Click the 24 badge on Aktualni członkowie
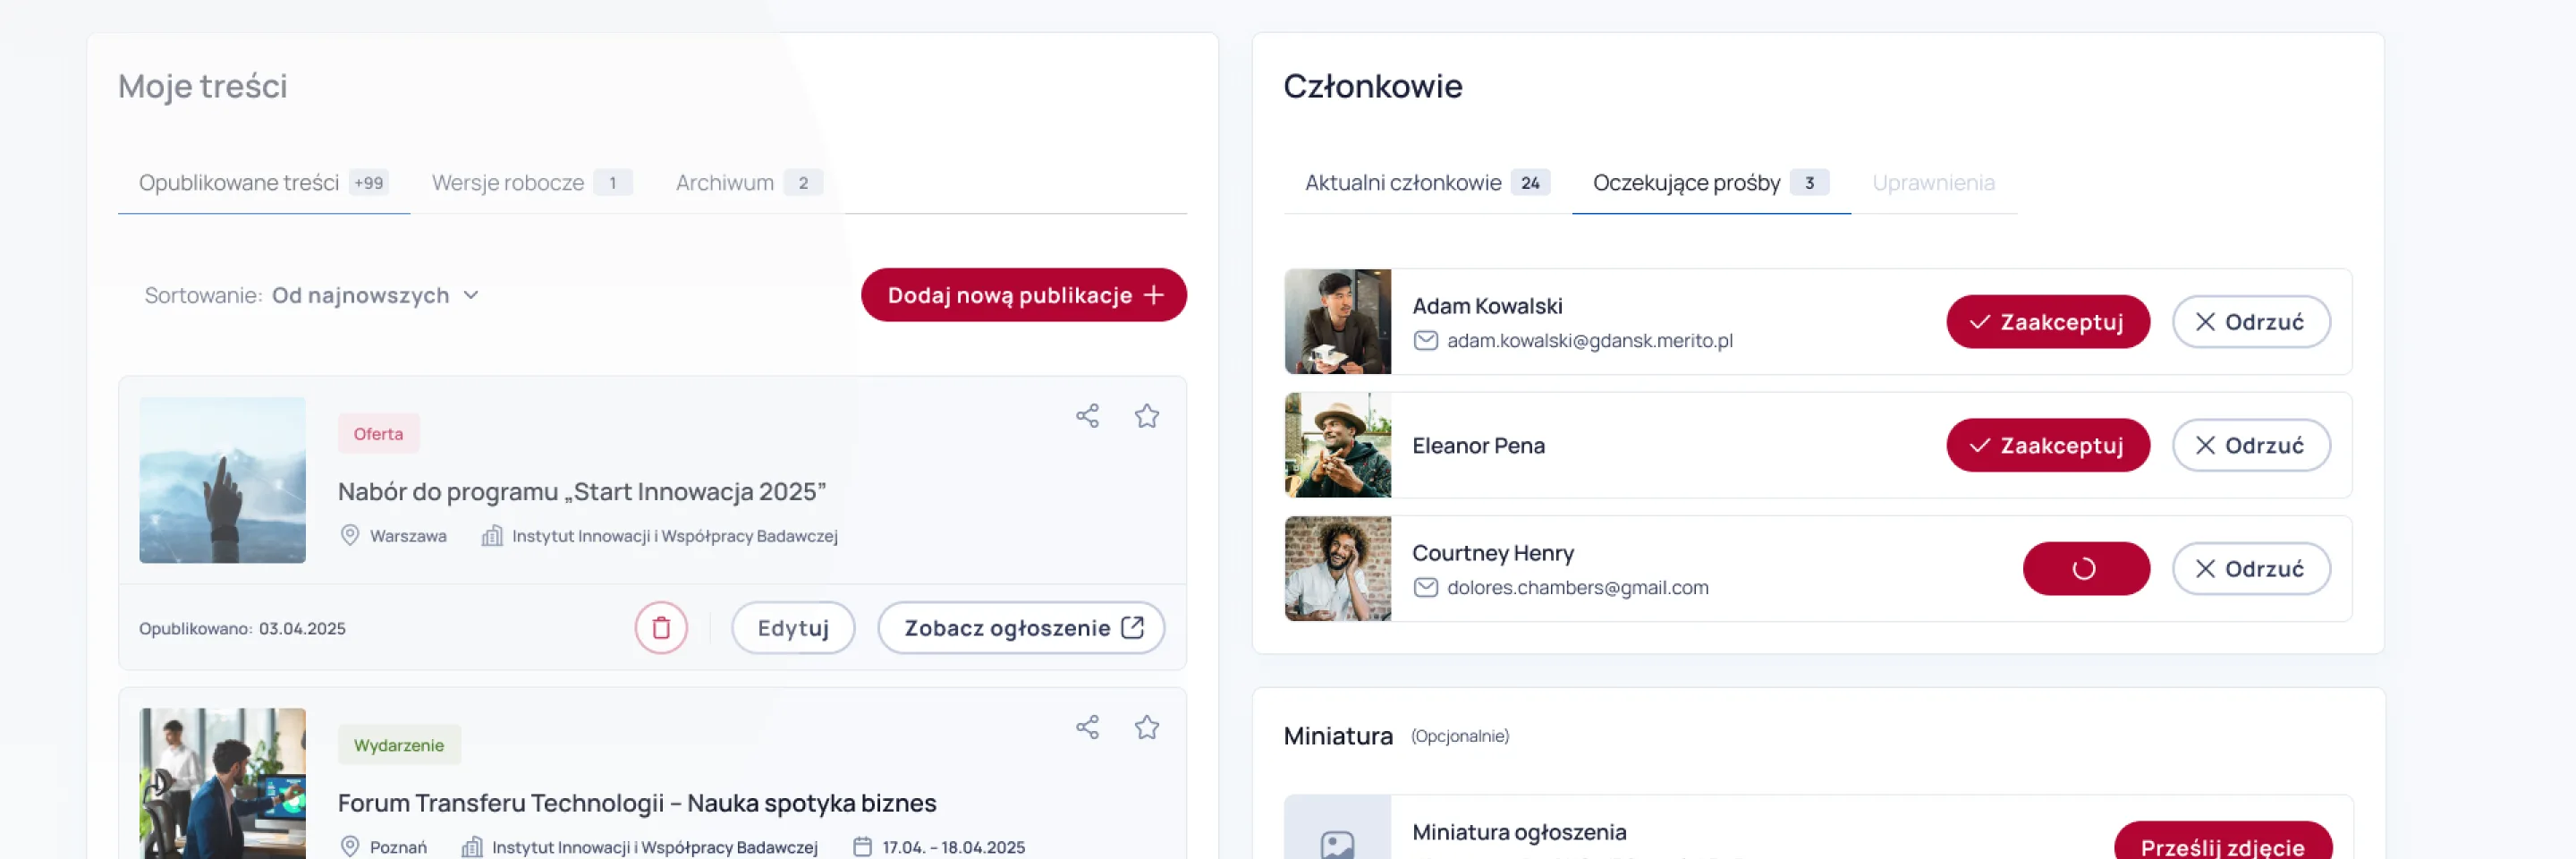Image resolution: width=2576 pixels, height=859 pixels. [1529, 183]
